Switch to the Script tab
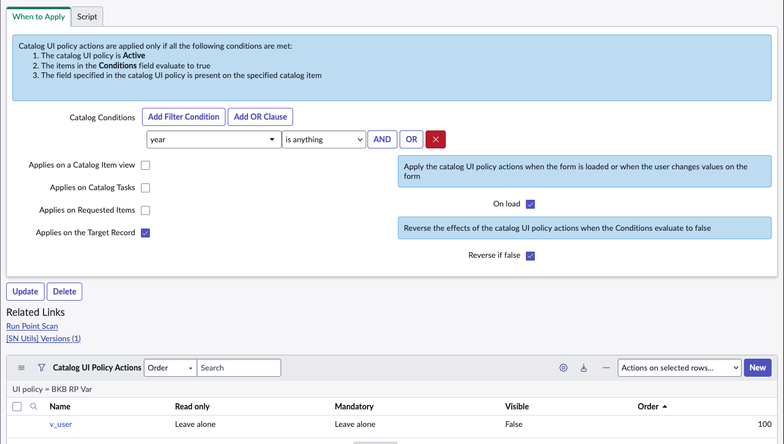Viewport: 784px width, 444px height. [87, 17]
